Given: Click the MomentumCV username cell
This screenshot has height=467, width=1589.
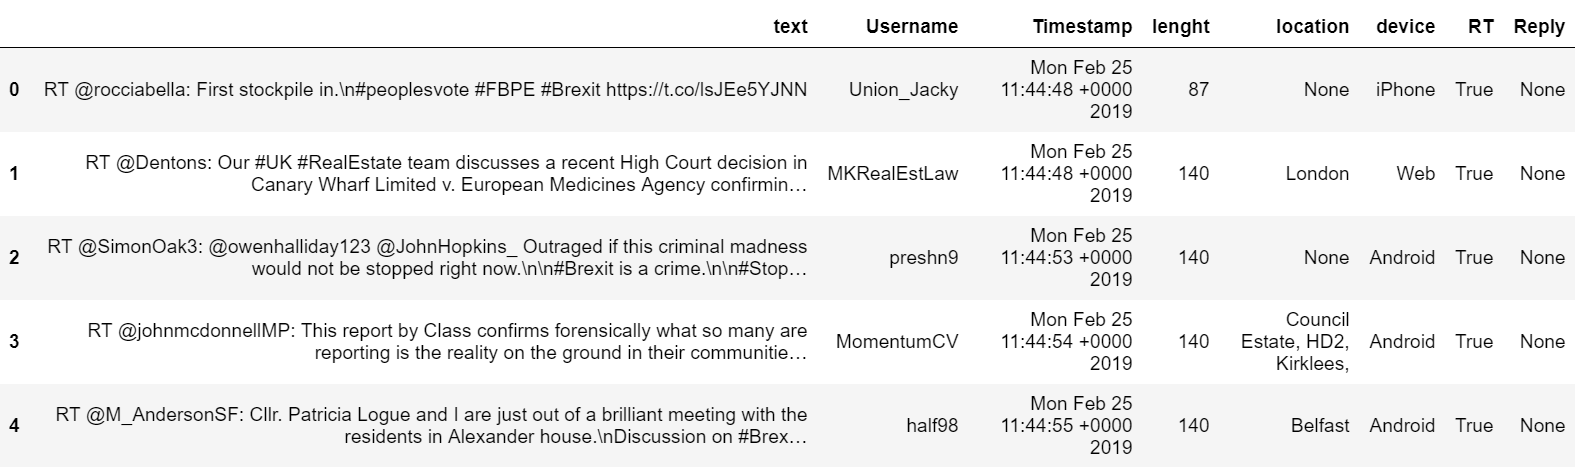Looking at the screenshot, I should click(x=896, y=342).
